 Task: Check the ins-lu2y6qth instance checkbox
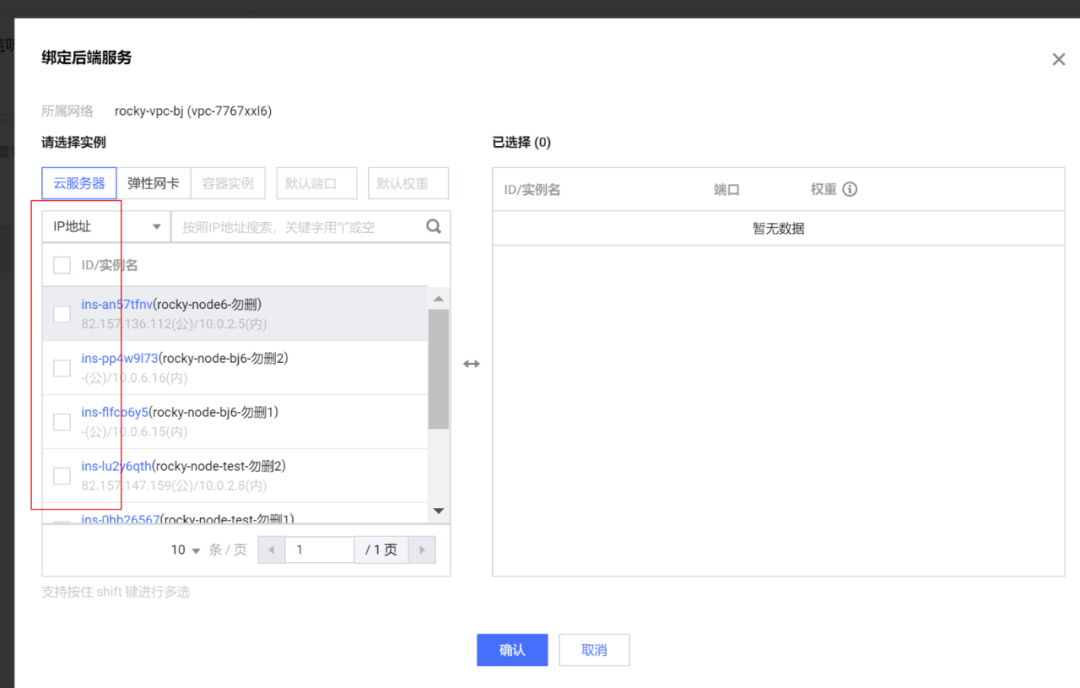62,476
